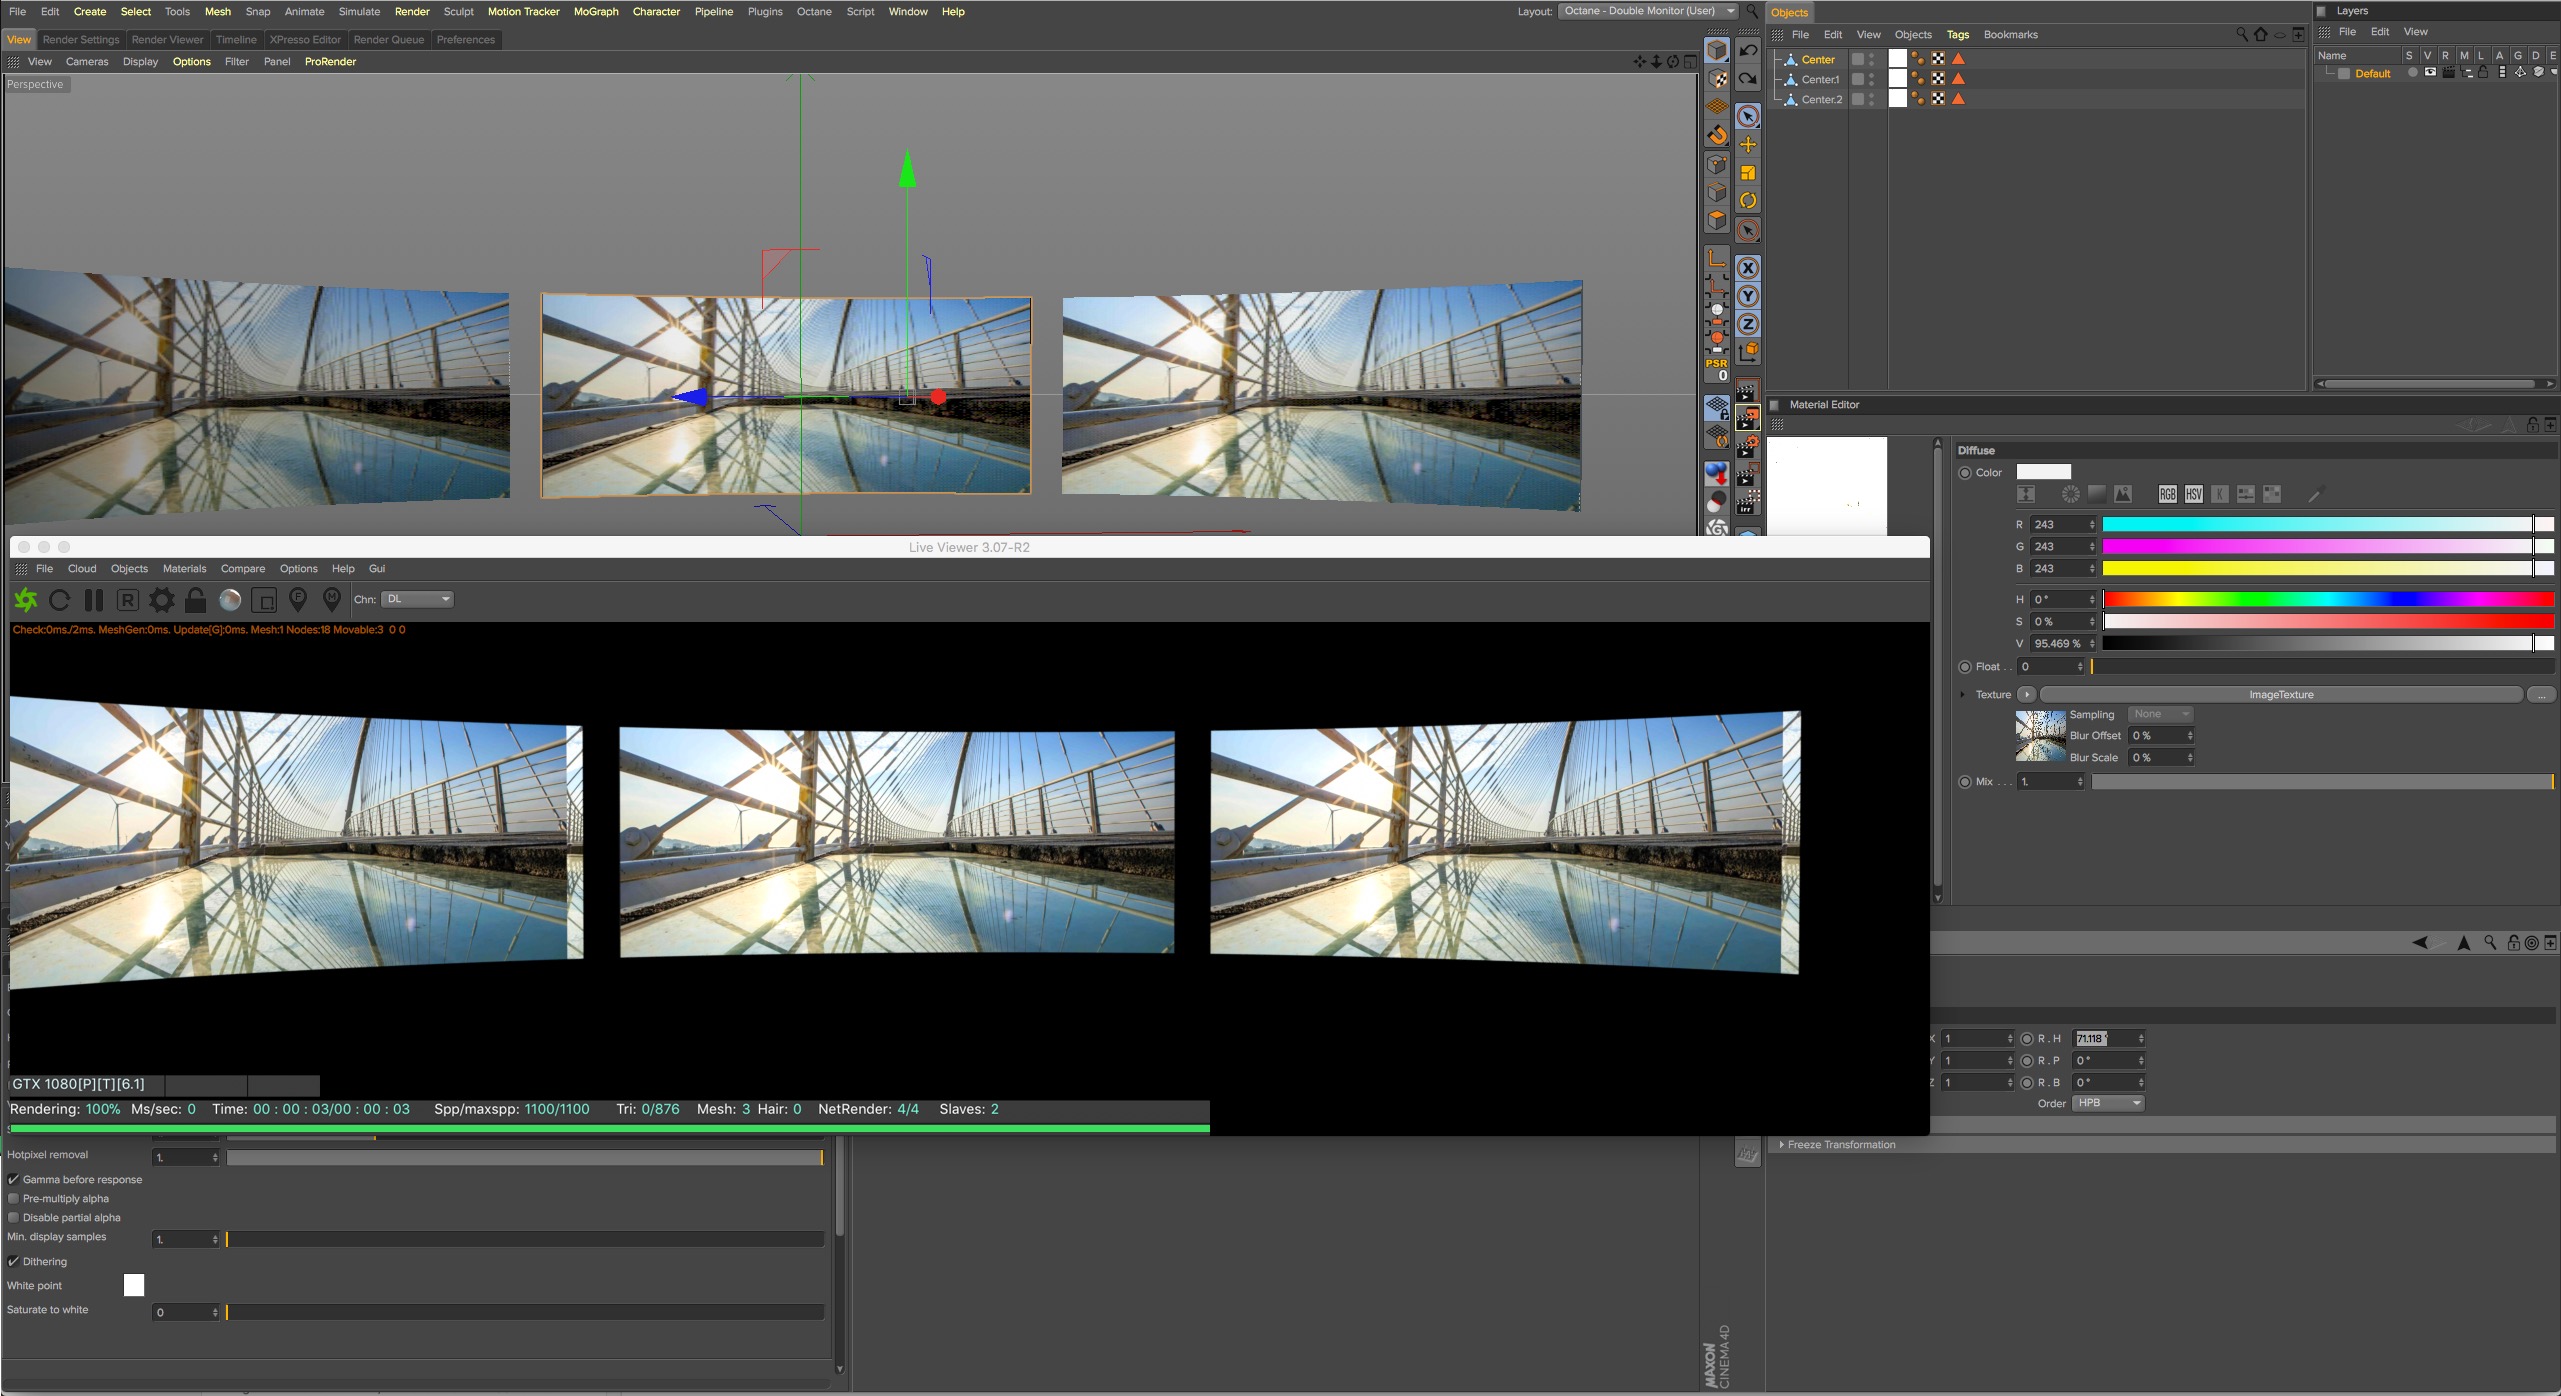Image resolution: width=2561 pixels, height=1396 pixels.
Task: Open Octane settings gear icon
Action: pos(161,600)
